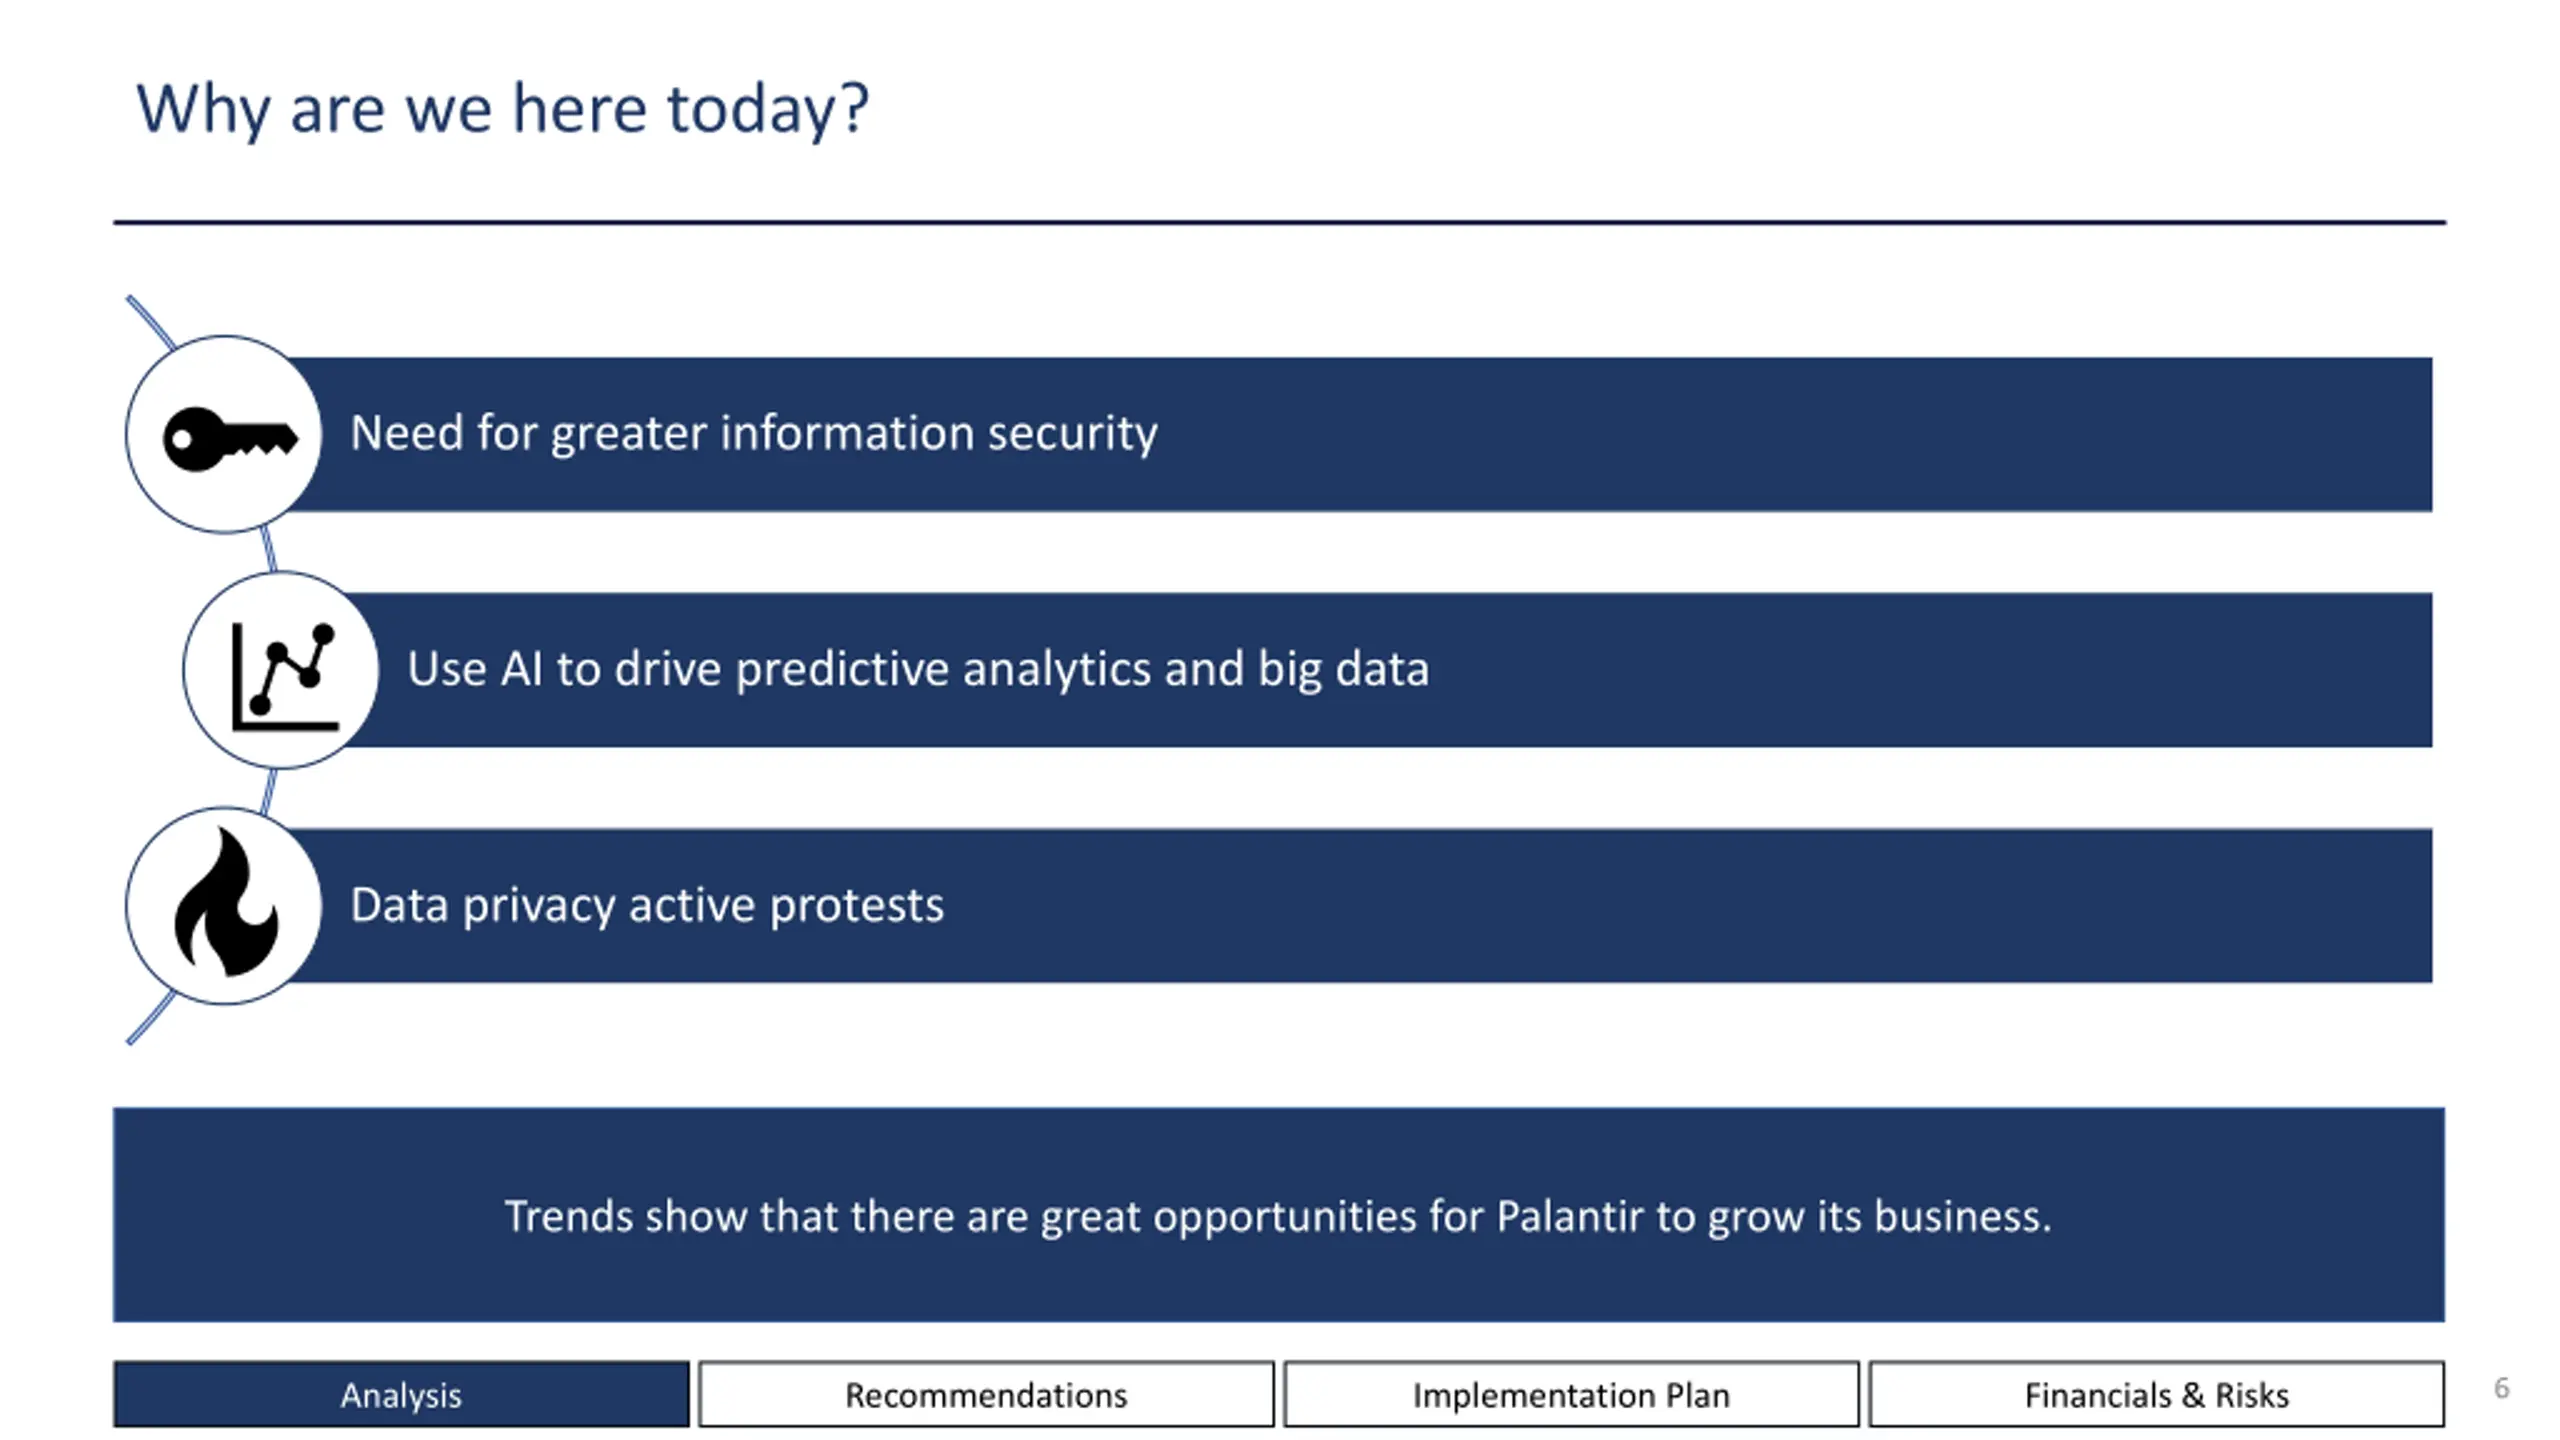Go to the Implementation Plan tab

[1571, 1394]
